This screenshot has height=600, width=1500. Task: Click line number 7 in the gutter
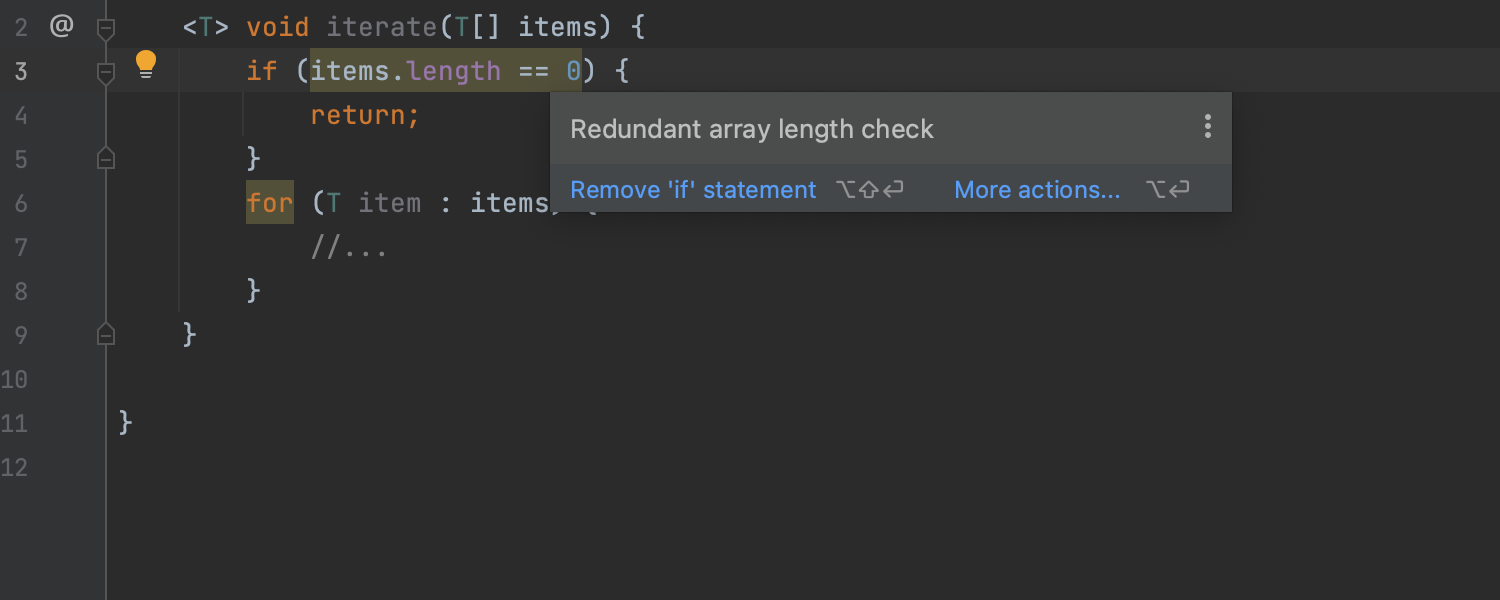[x=19, y=247]
